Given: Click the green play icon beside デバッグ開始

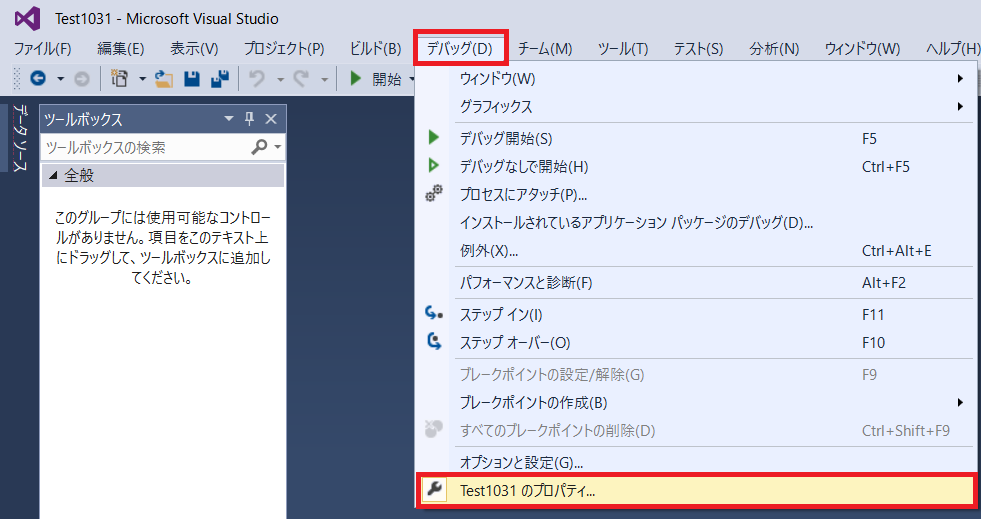Looking at the screenshot, I should pyautogui.click(x=434, y=138).
